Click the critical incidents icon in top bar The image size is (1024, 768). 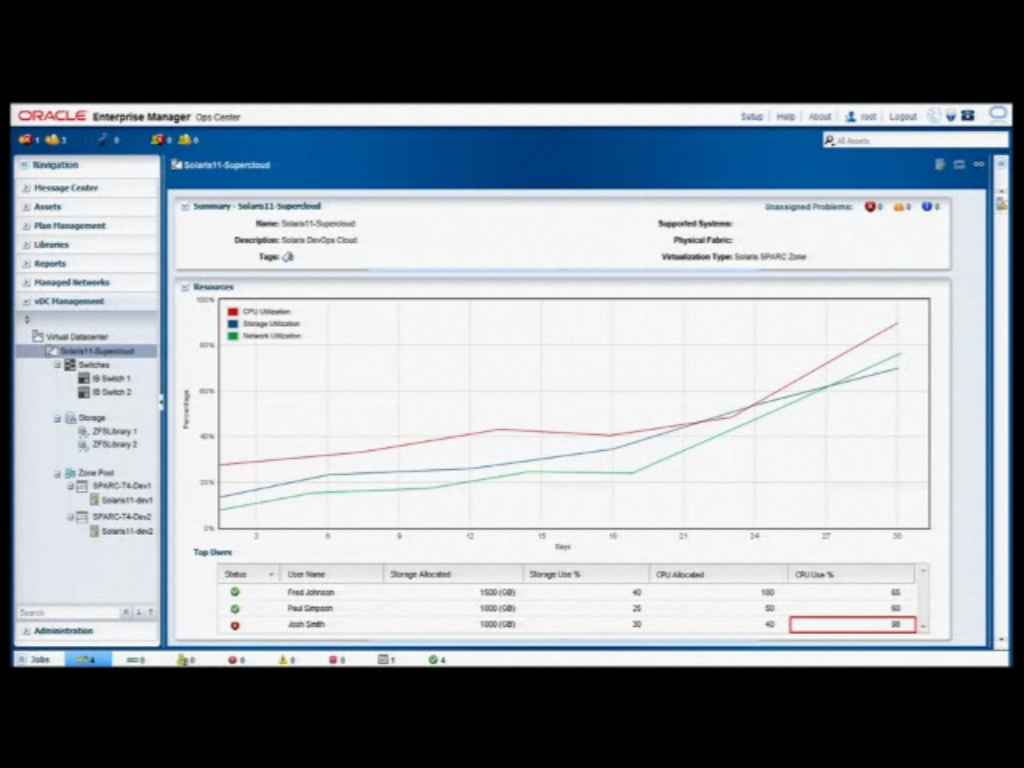tap(25, 139)
